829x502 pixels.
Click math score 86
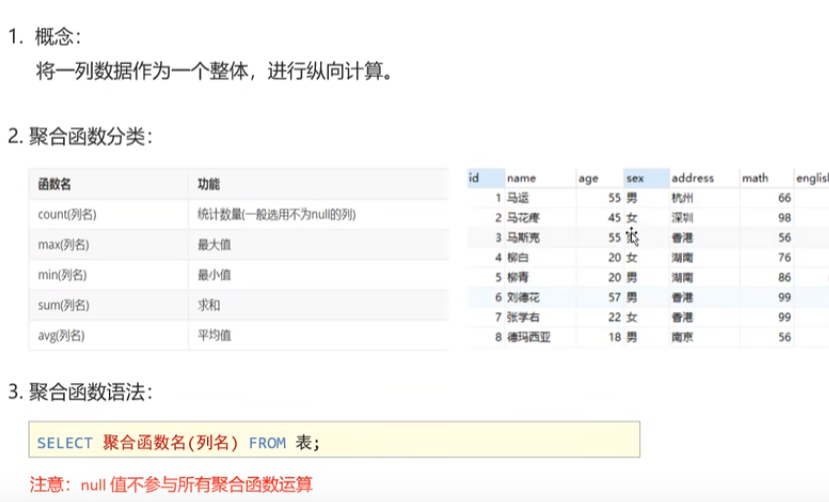click(784, 277)
